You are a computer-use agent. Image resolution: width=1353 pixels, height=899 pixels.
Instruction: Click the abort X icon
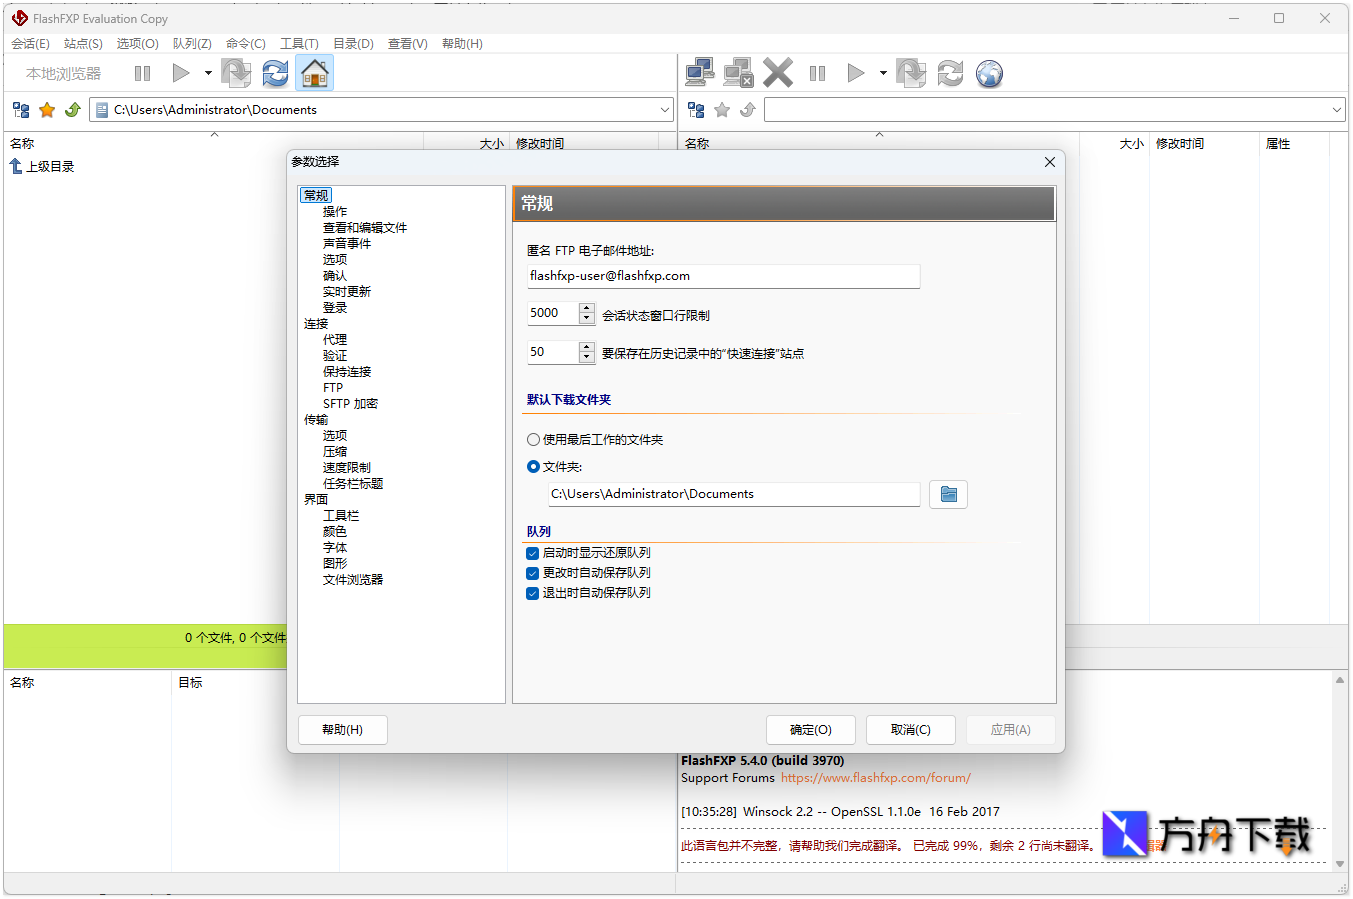tap(777, 73)
